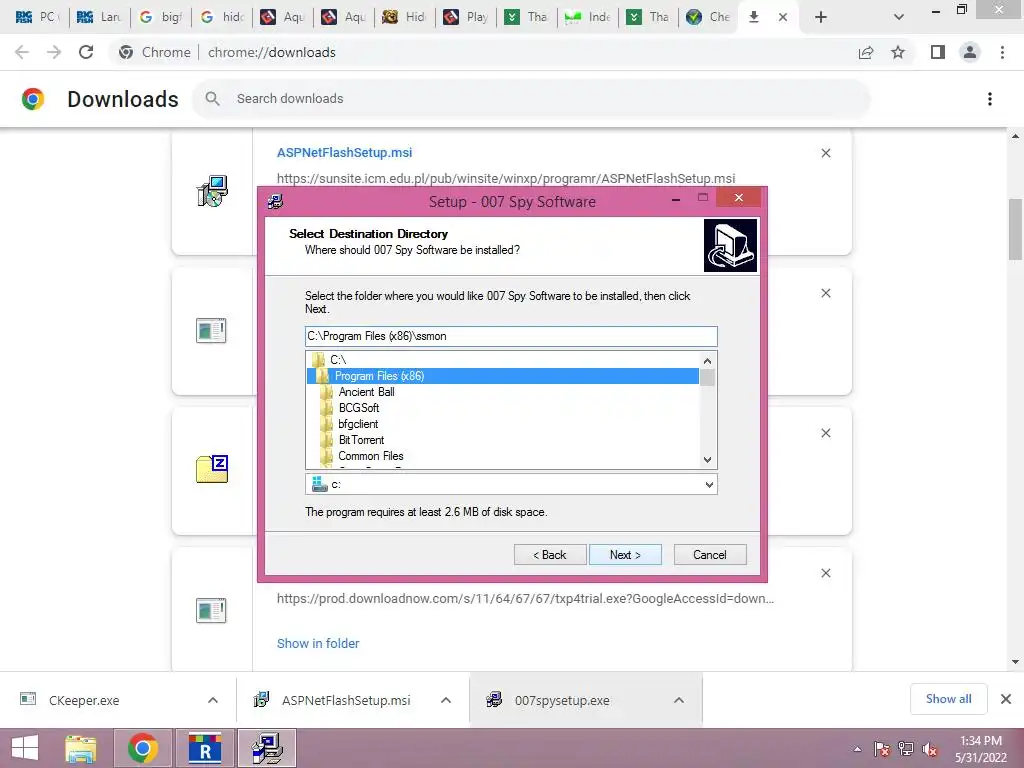
Task: Open File Explorer from the taskbar
Action: (81, 748)
